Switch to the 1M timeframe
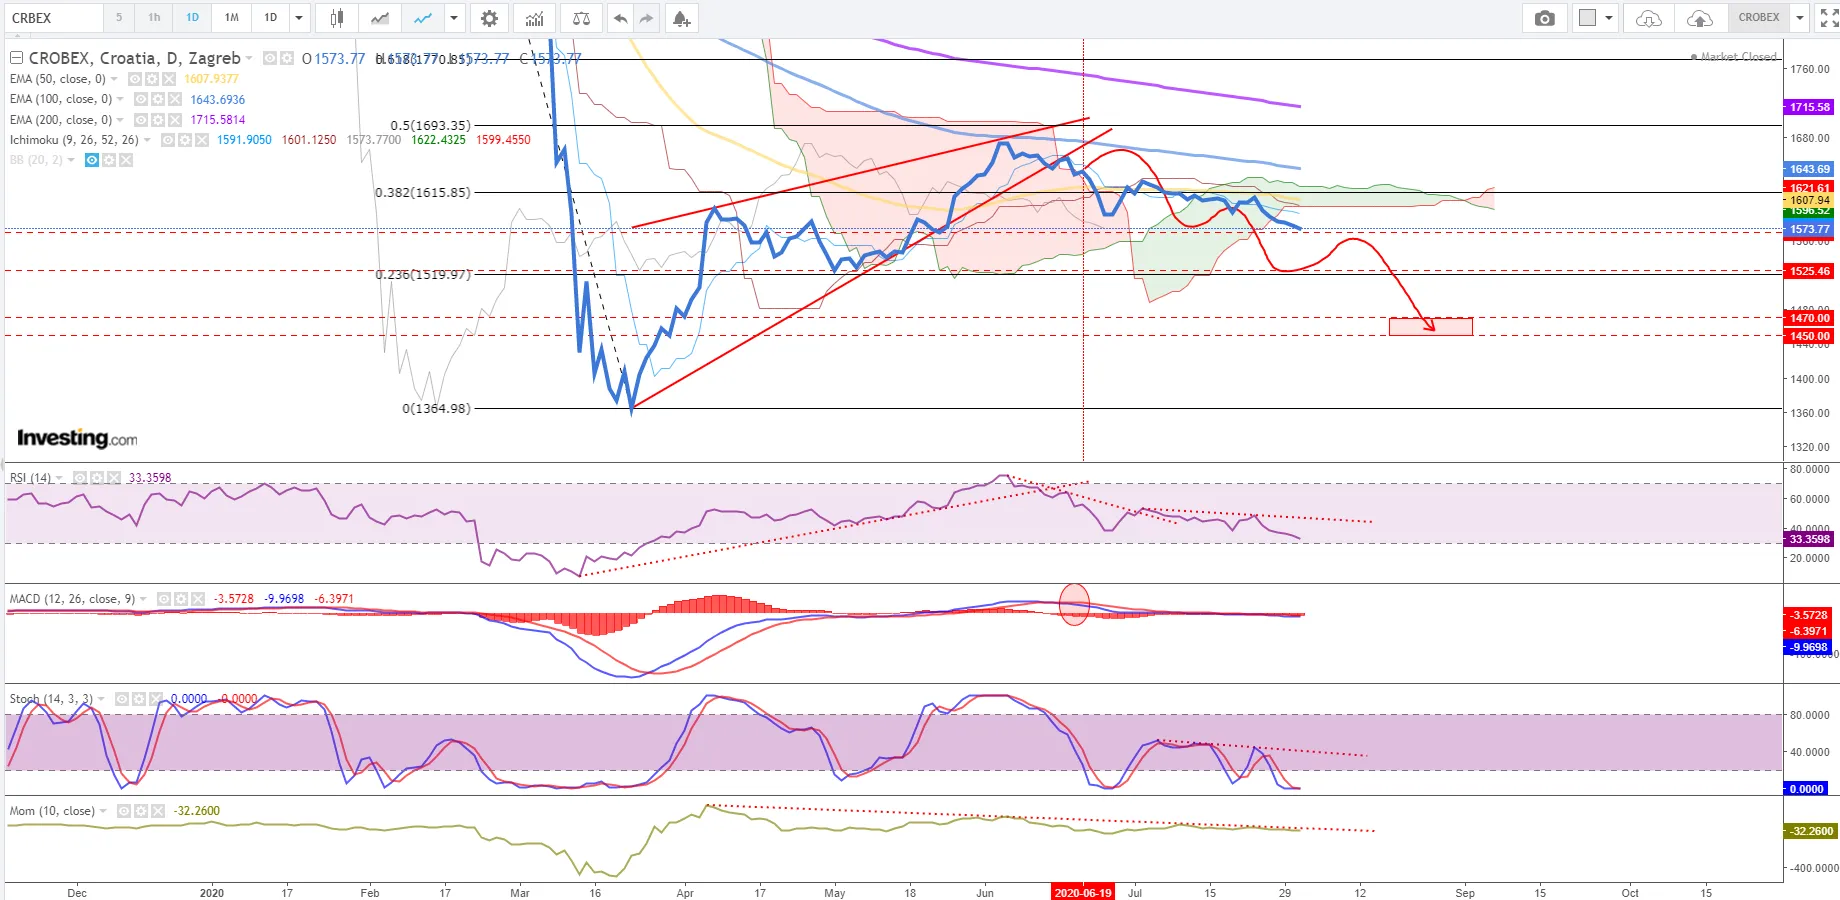This screenshot has height=900, width=1840. click(231, 18)
